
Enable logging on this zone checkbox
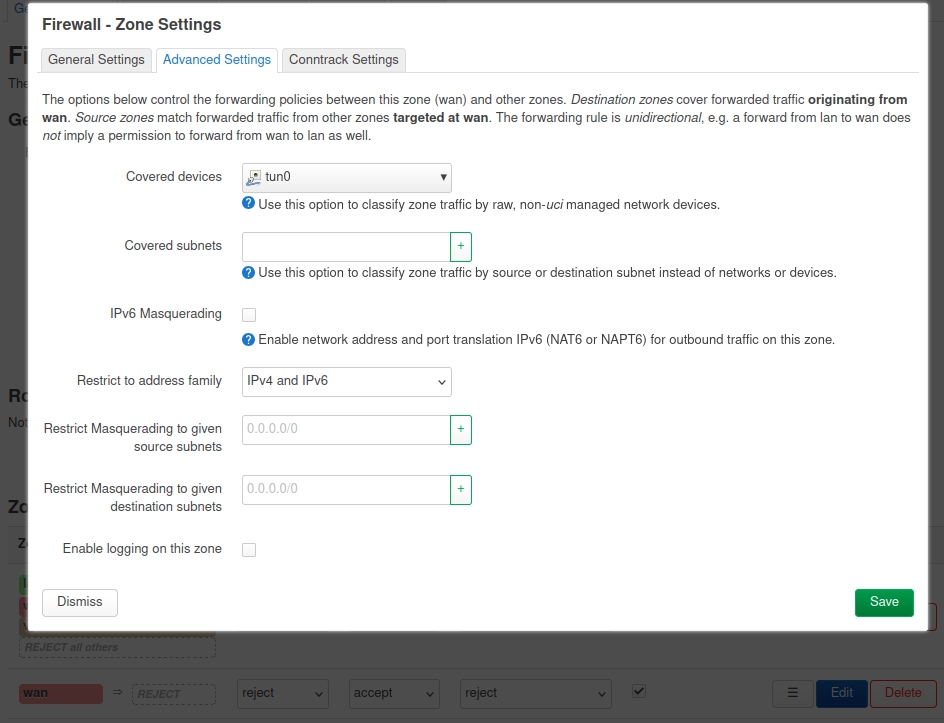click(x=249, y=550)
